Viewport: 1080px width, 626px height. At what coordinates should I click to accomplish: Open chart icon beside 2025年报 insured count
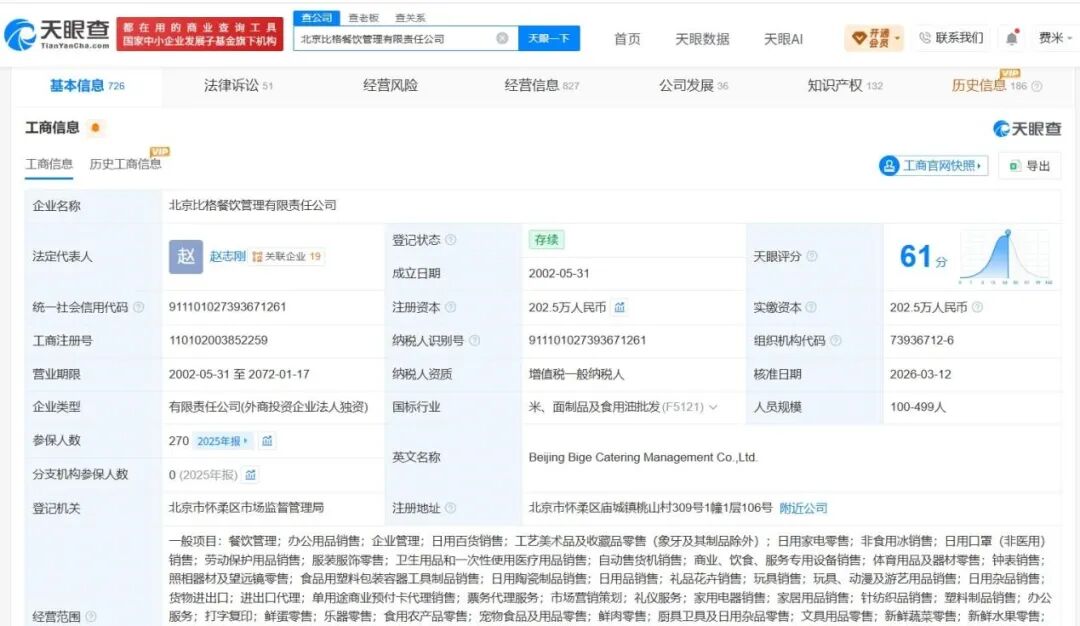point(267,441)
